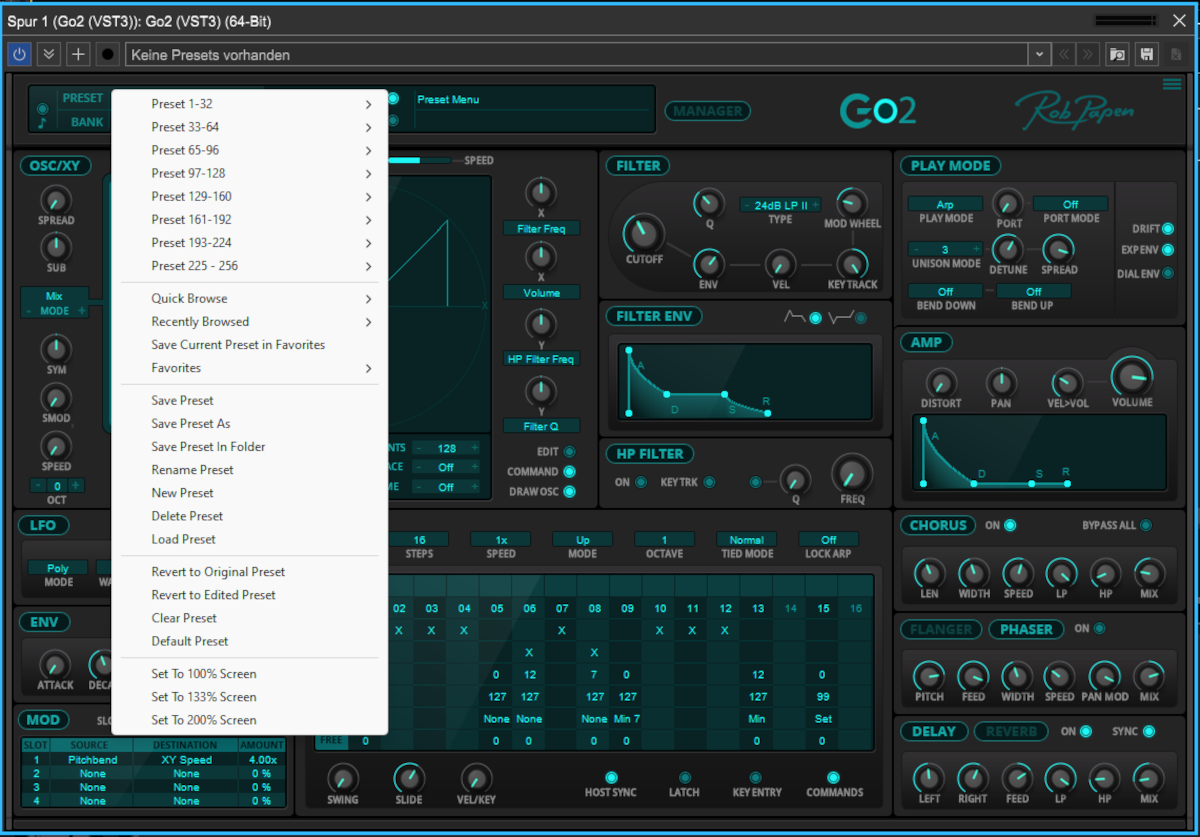Toggle the EXP ENV switch
Viewport: 1200px width, 837px height.
click(1167, 250)
